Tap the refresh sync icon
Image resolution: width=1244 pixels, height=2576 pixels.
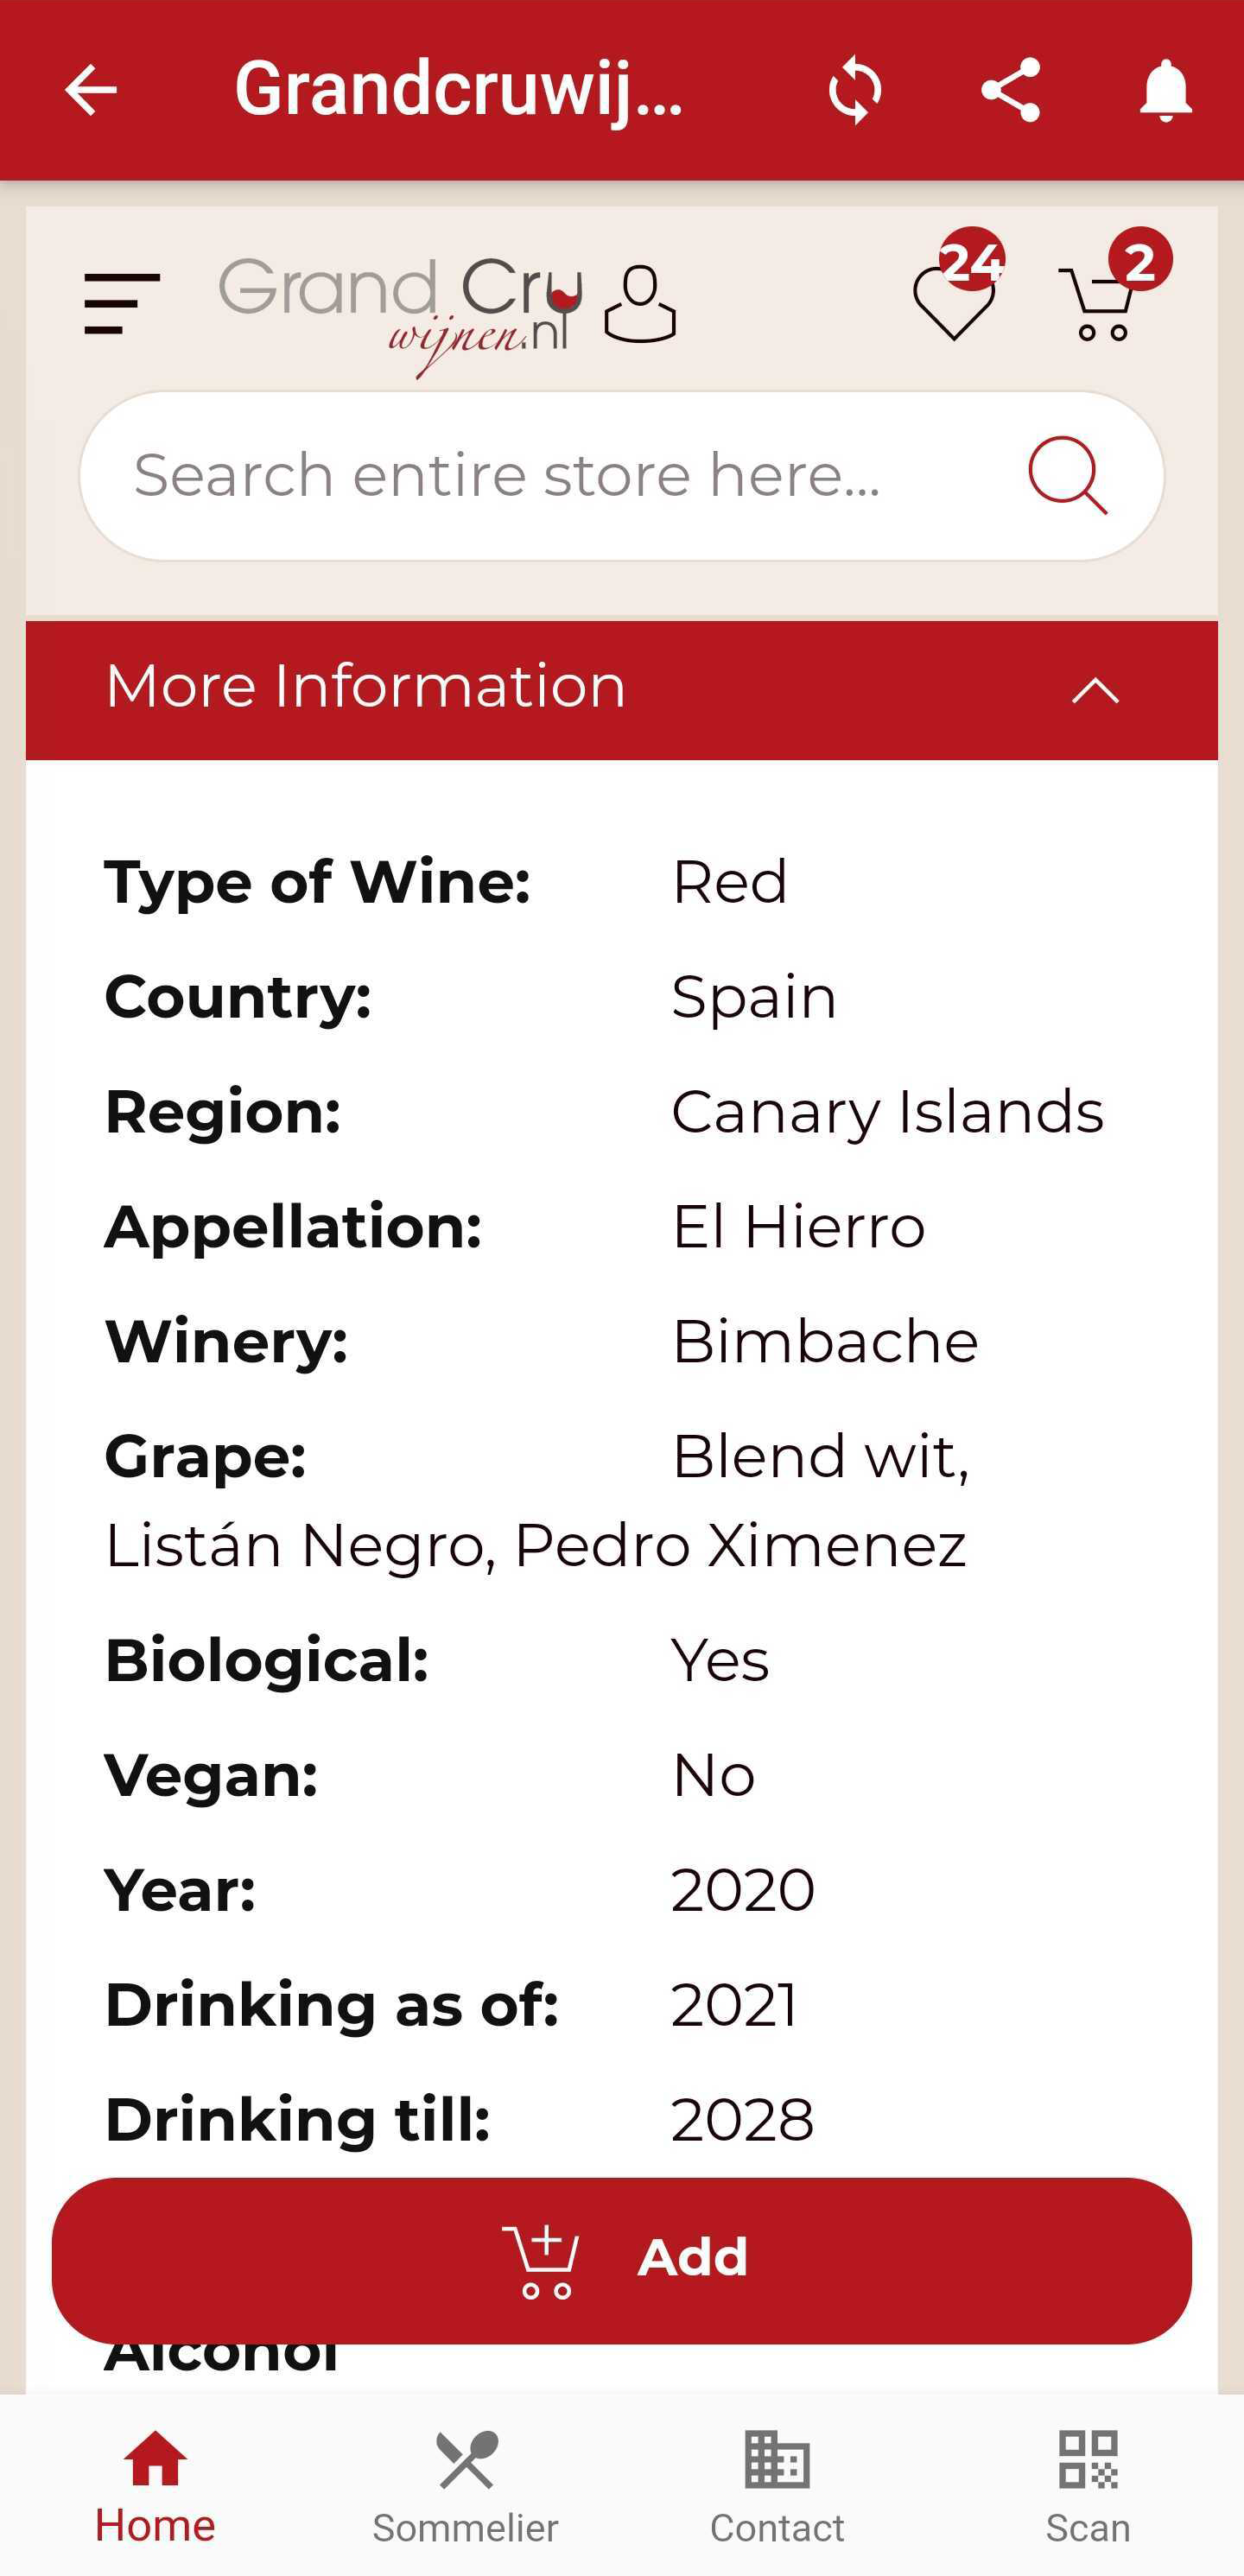click(x=855, y=90)
